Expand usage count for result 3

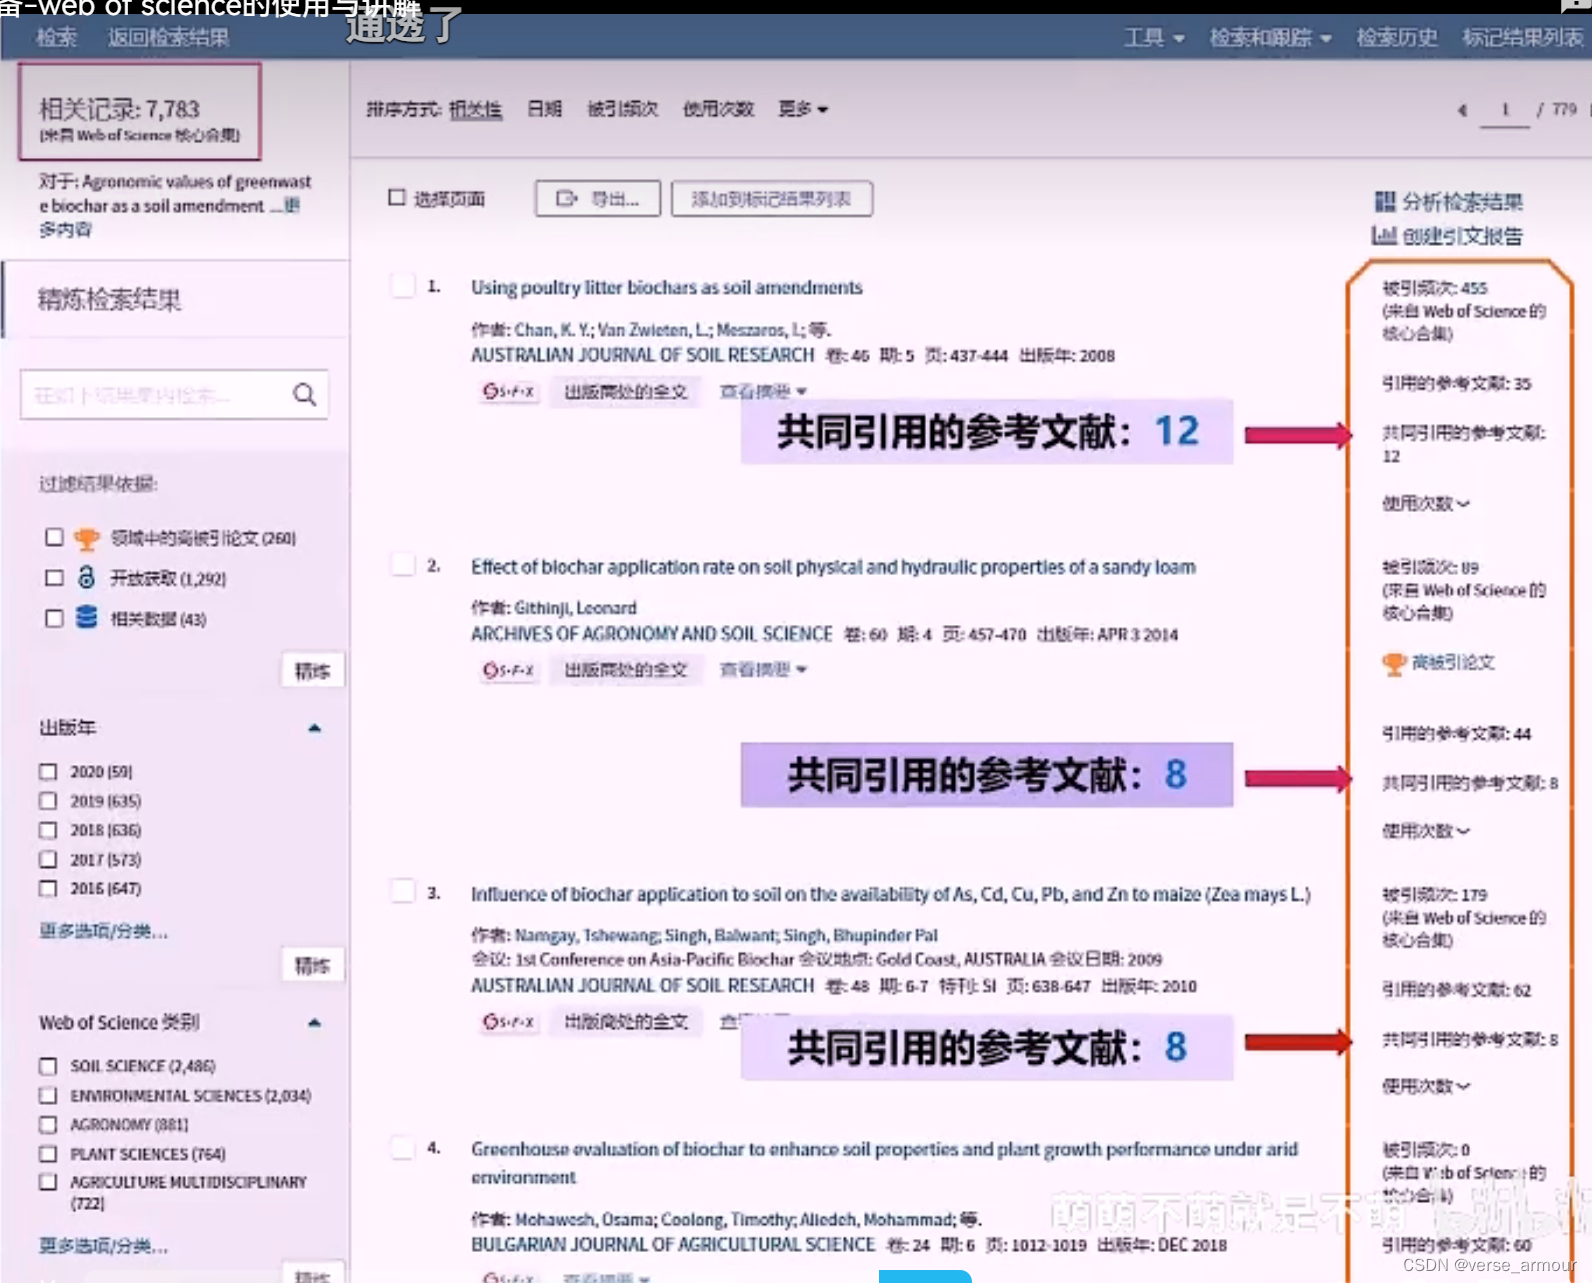pyautogui.click(x=1426, y=1087)
